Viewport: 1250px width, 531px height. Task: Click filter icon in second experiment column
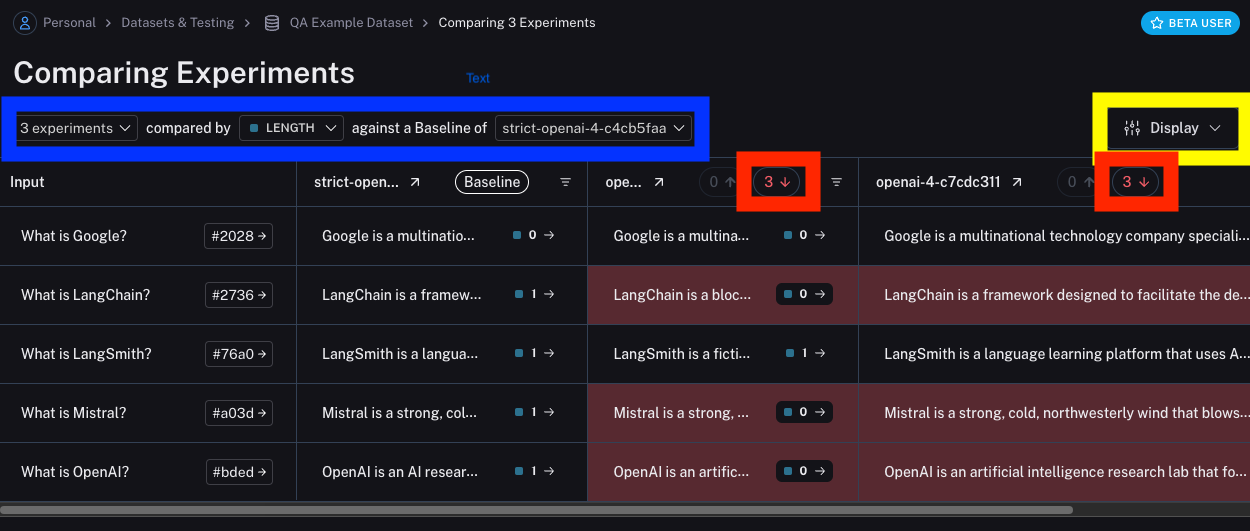click(x=837, y=182)
